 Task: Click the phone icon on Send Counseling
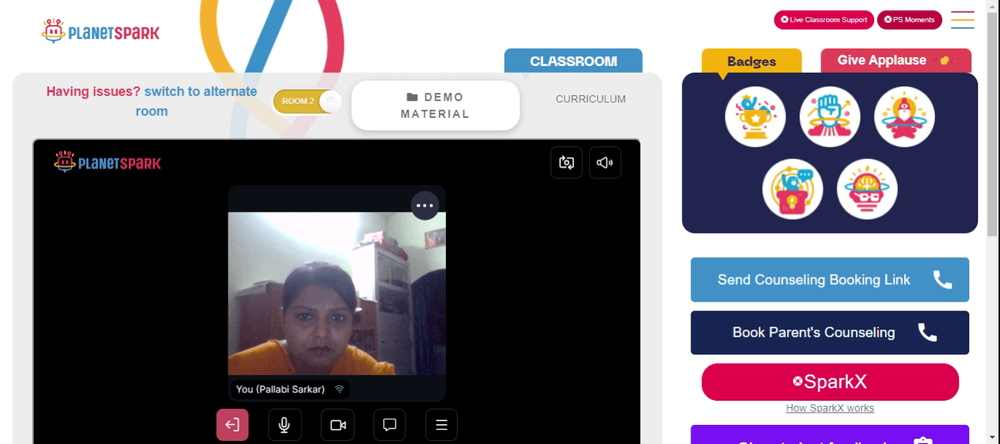943,279
